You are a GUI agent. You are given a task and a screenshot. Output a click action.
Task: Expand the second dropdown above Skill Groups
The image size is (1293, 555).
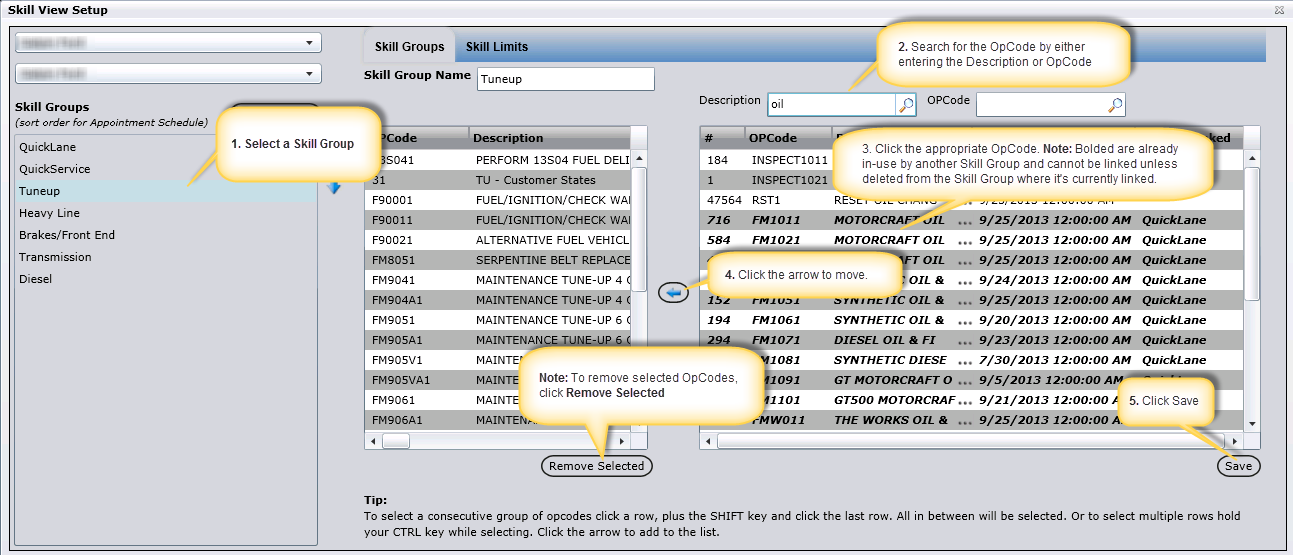(x=167, y=74)
